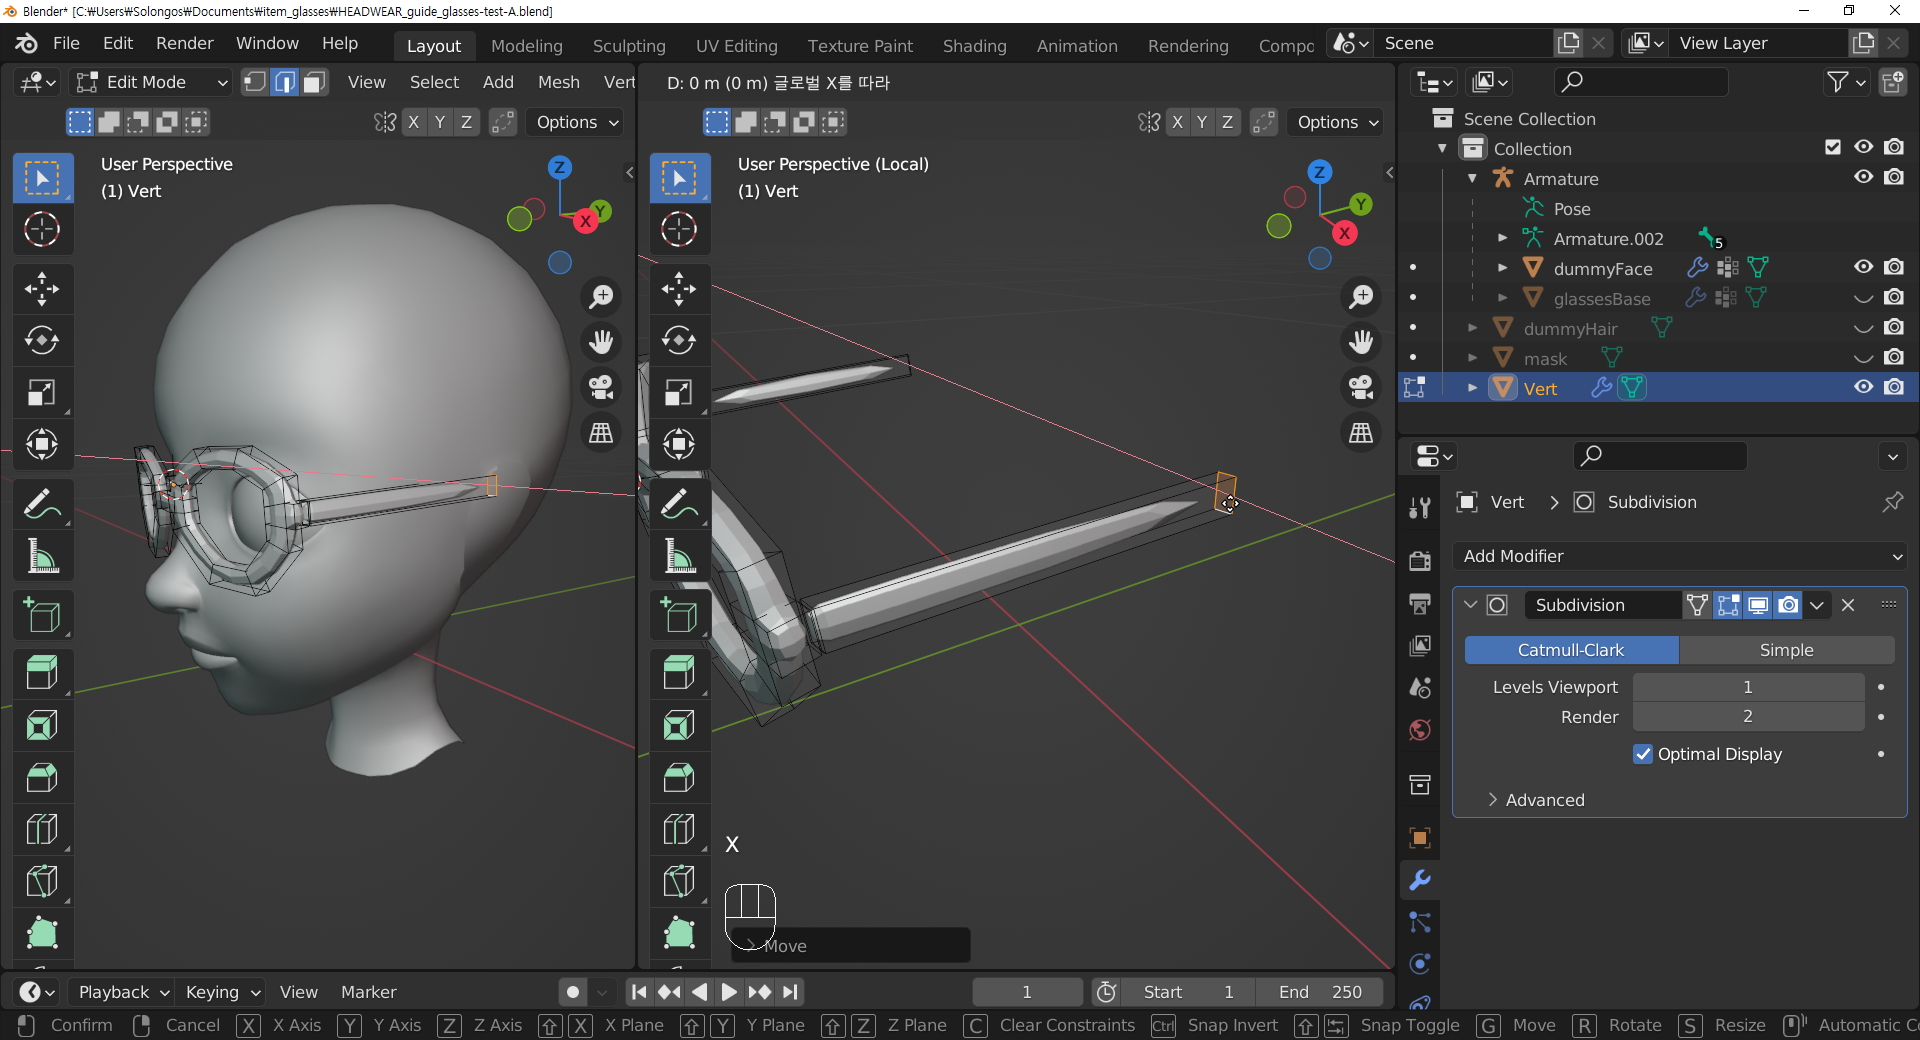Viewport: 1920px width, 1040px height.
Task: Open the Render menu
Action: tap(184, 43)
